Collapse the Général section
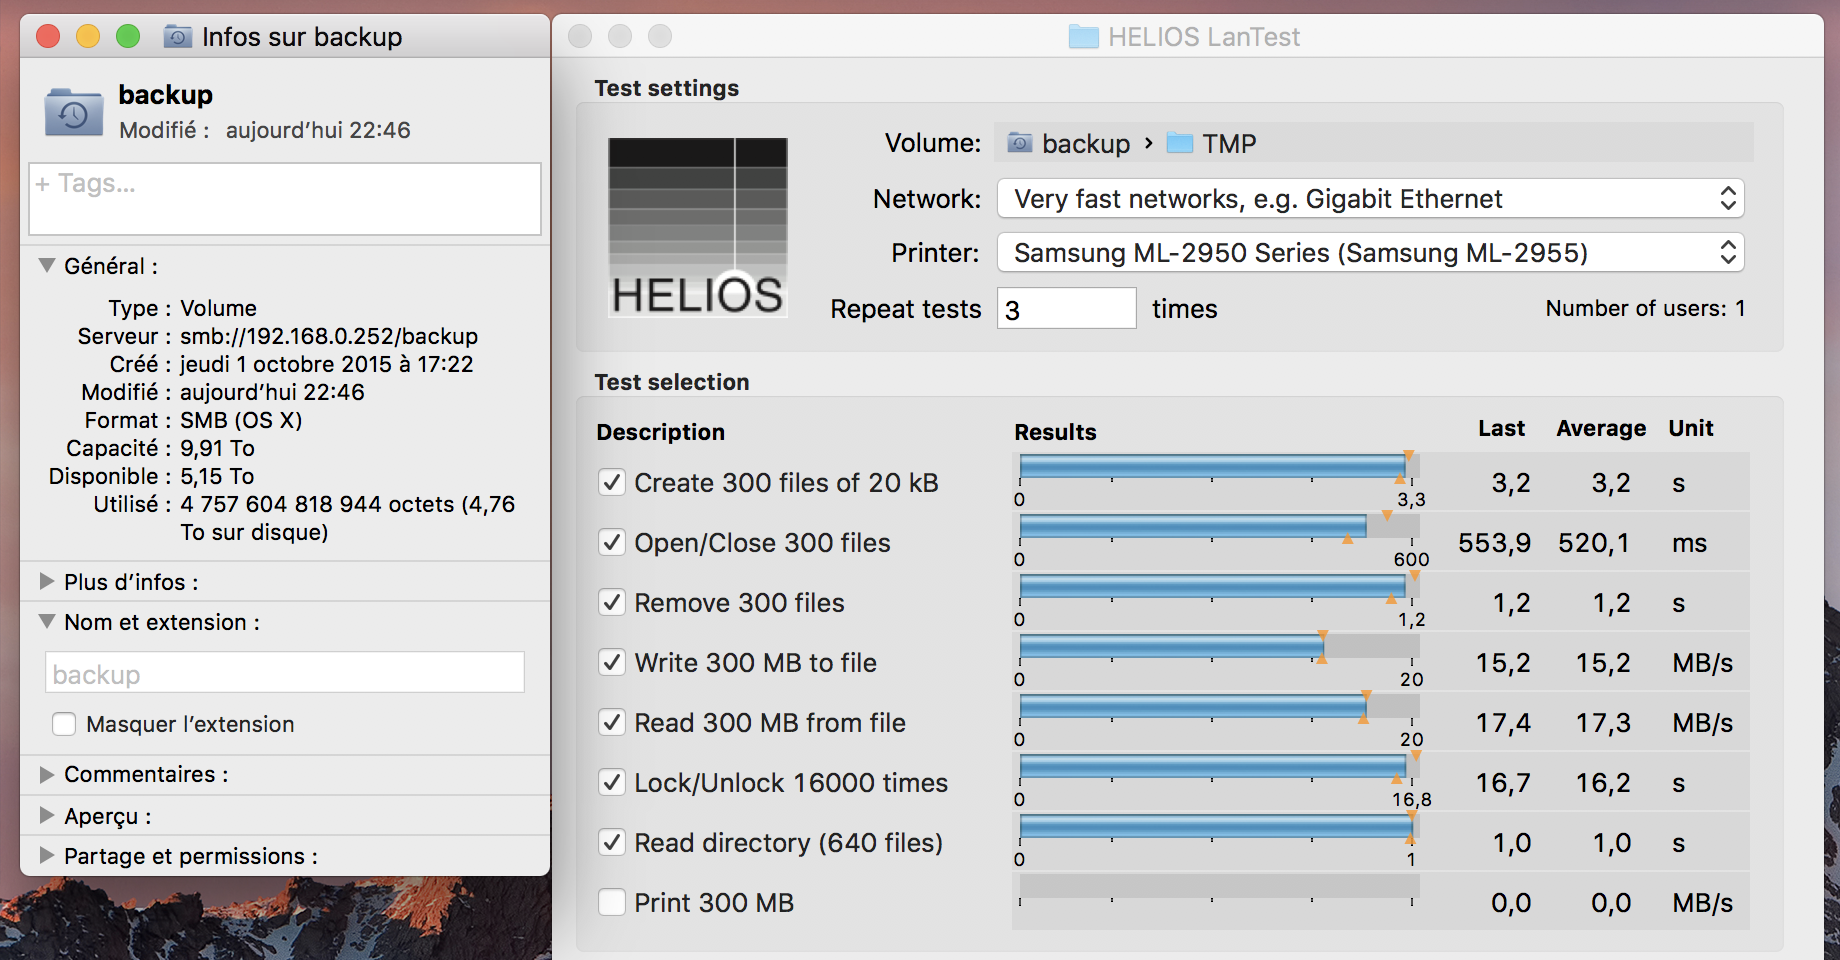Image resolution: width=1840 pixels, height=960 pixels. point(46,266)
